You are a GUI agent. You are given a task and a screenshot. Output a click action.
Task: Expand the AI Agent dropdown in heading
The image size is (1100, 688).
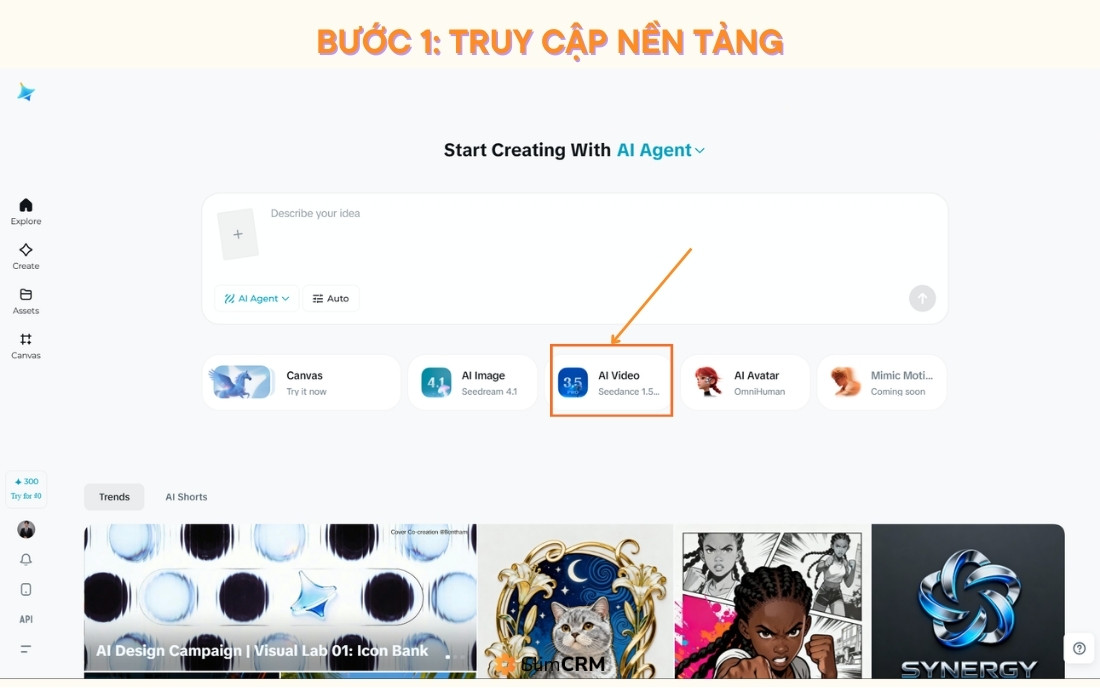(x=660, y=150)
